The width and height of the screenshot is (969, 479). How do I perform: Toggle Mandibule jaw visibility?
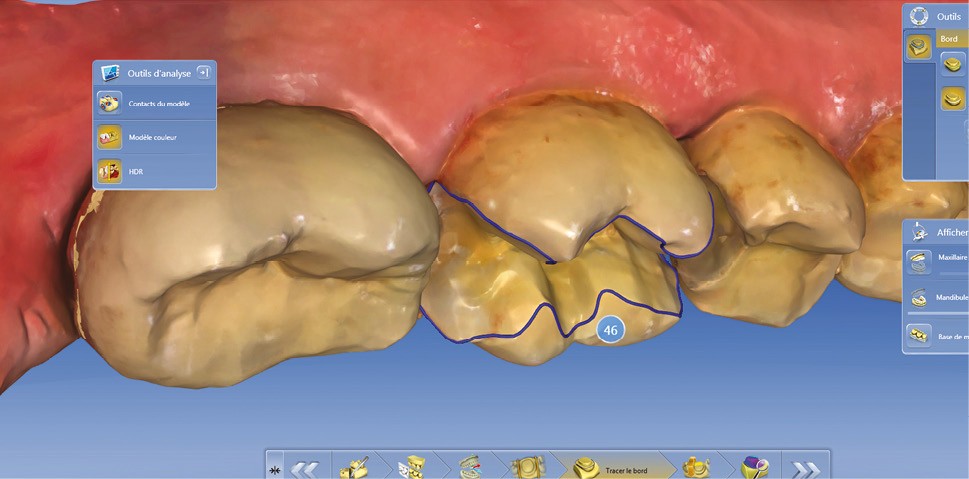919,298
